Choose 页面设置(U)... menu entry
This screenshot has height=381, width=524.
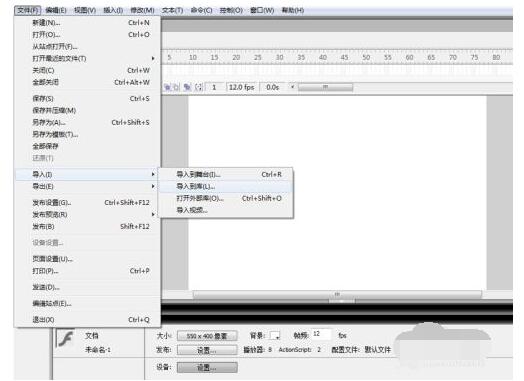click(88, 259)
